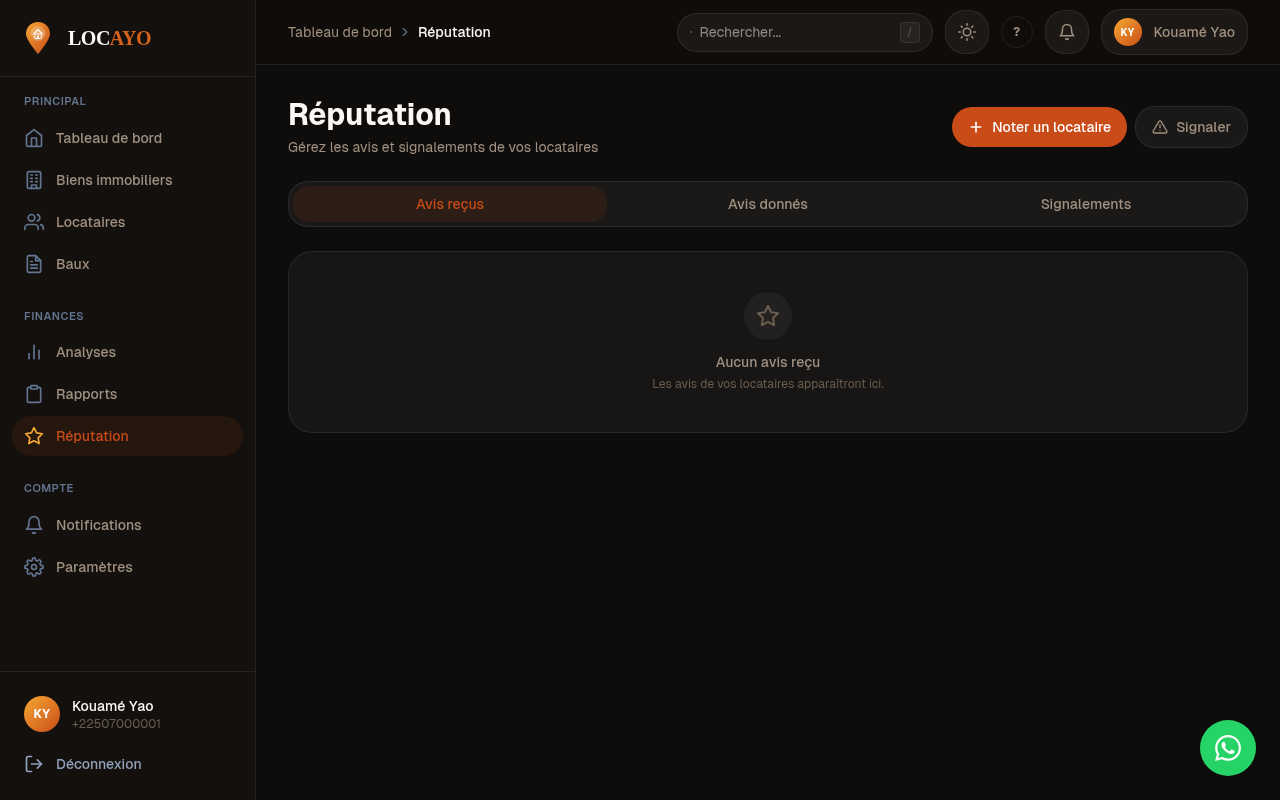The image size is (1280, 800).
Task: Open the notifications bell in top bar
Action: tap(1066, 32)
